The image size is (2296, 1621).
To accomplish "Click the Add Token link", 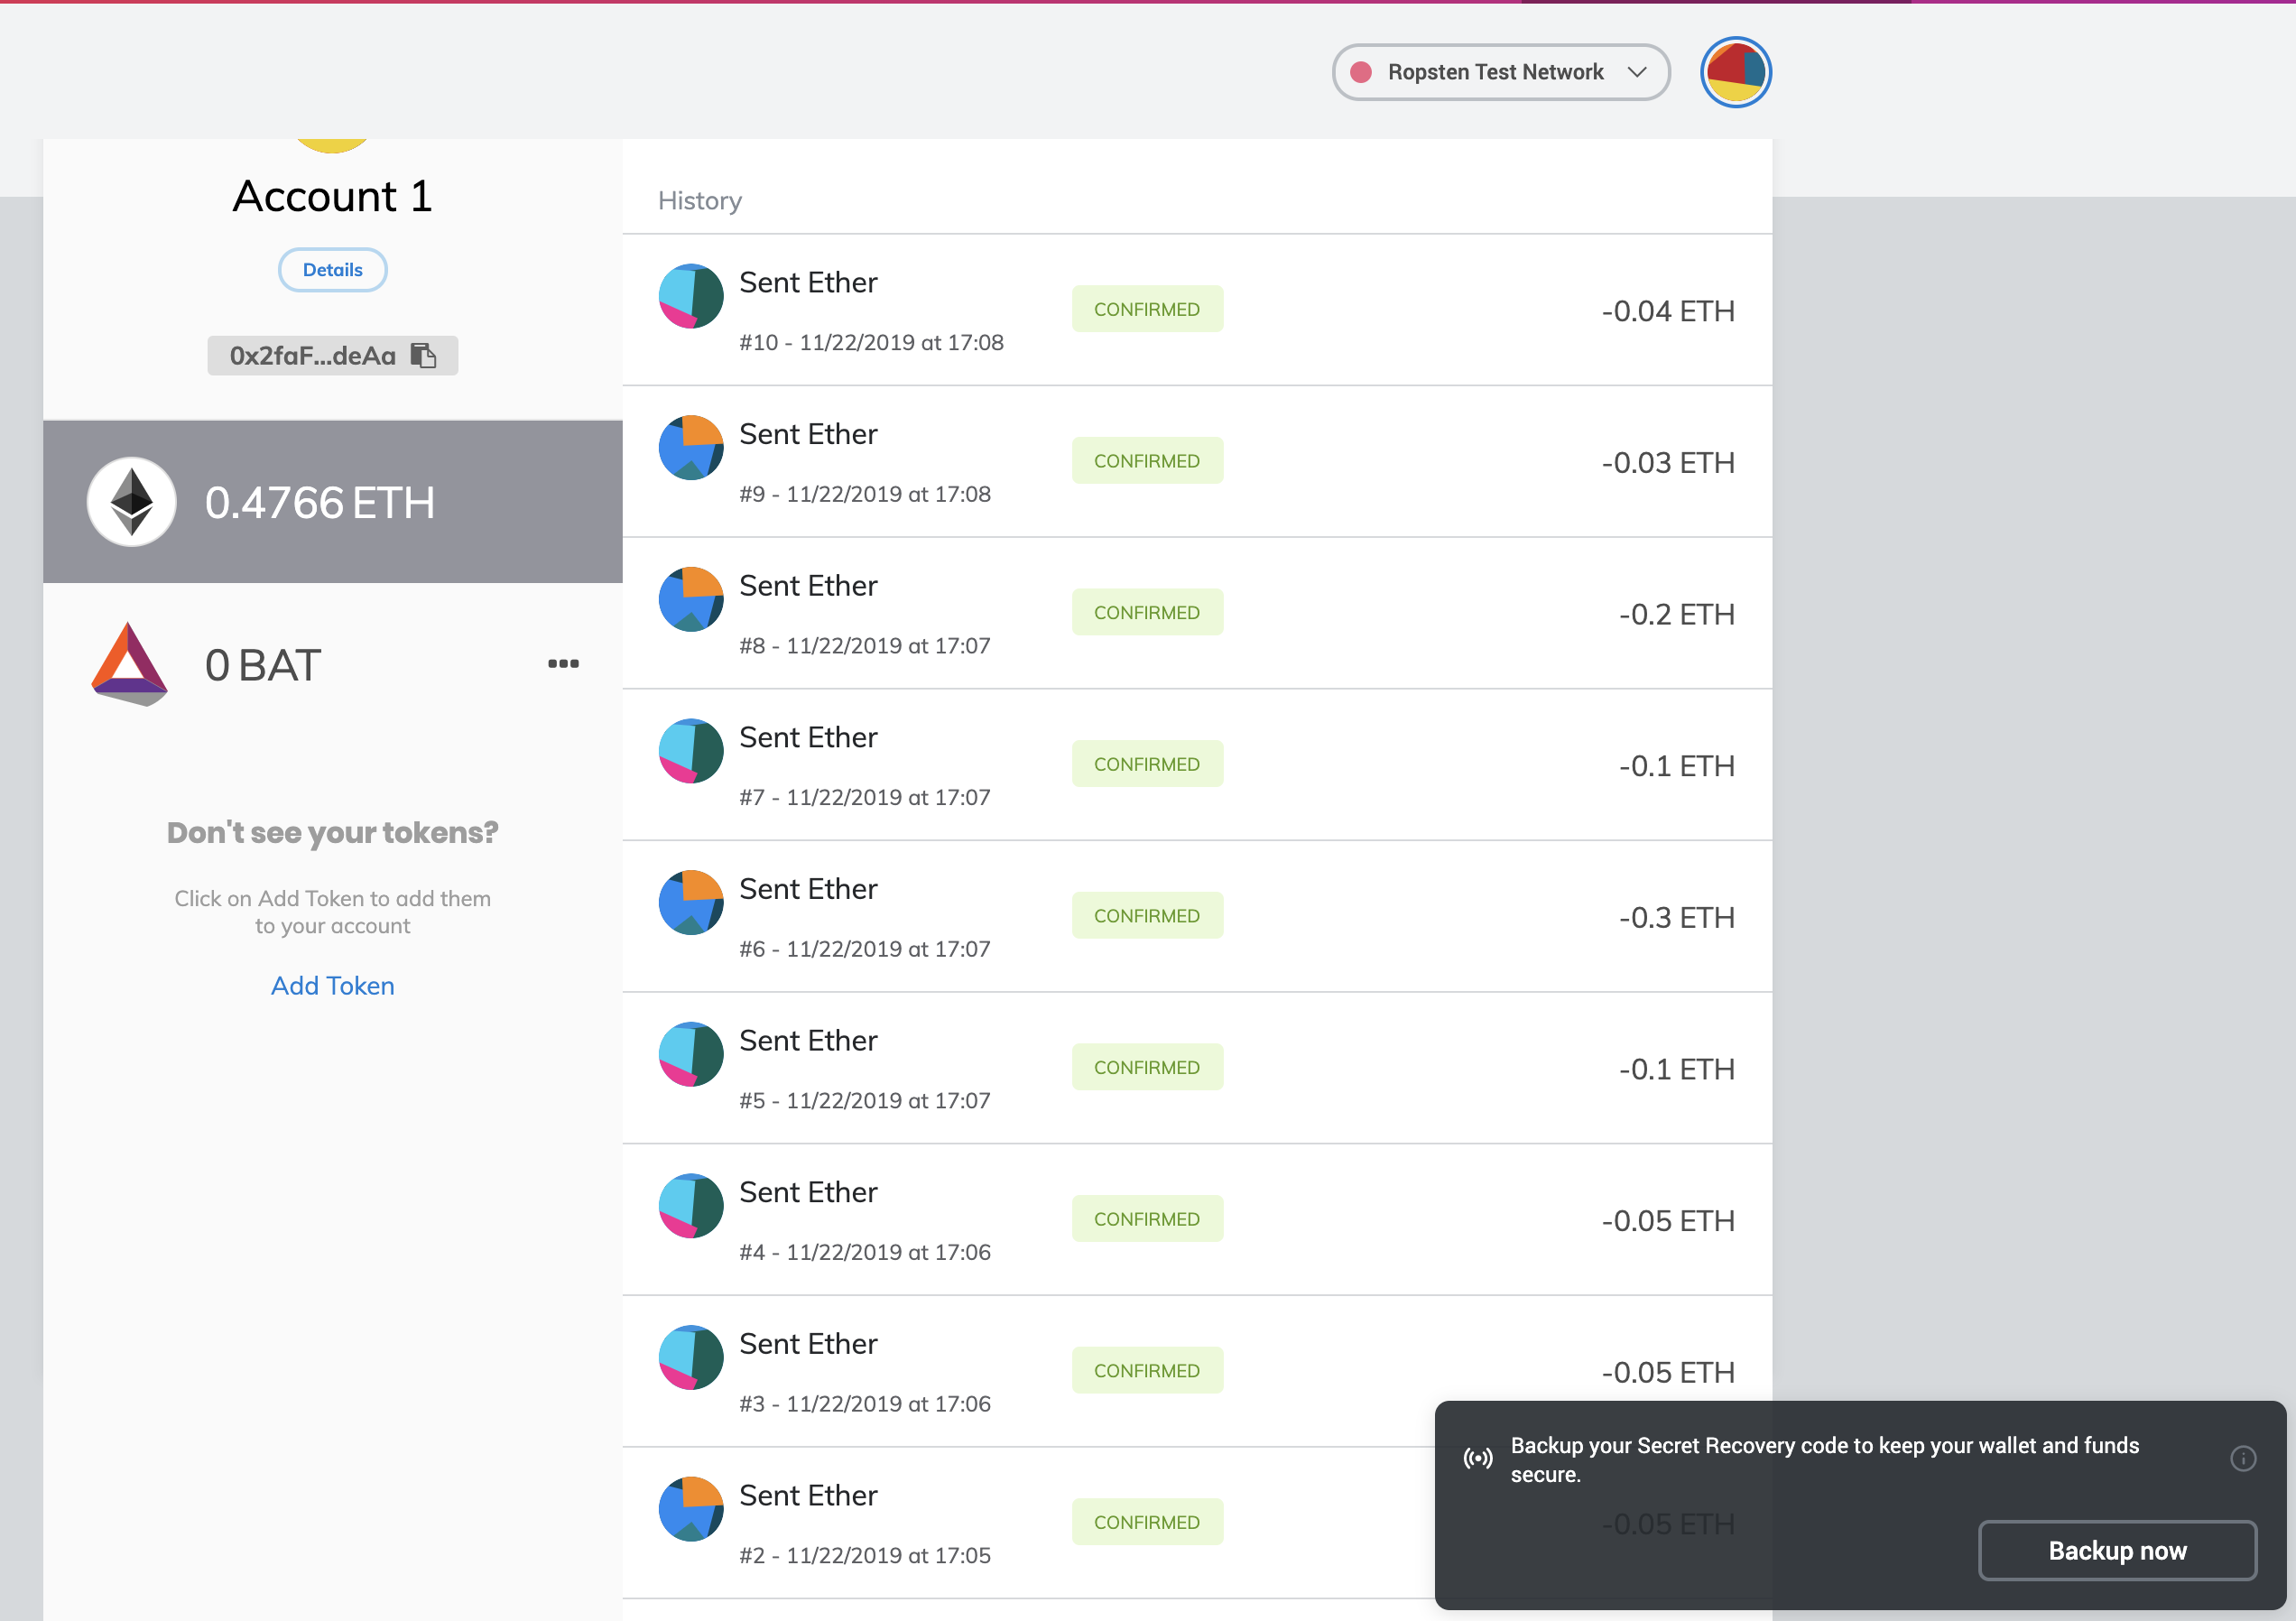I will (332, 986).
